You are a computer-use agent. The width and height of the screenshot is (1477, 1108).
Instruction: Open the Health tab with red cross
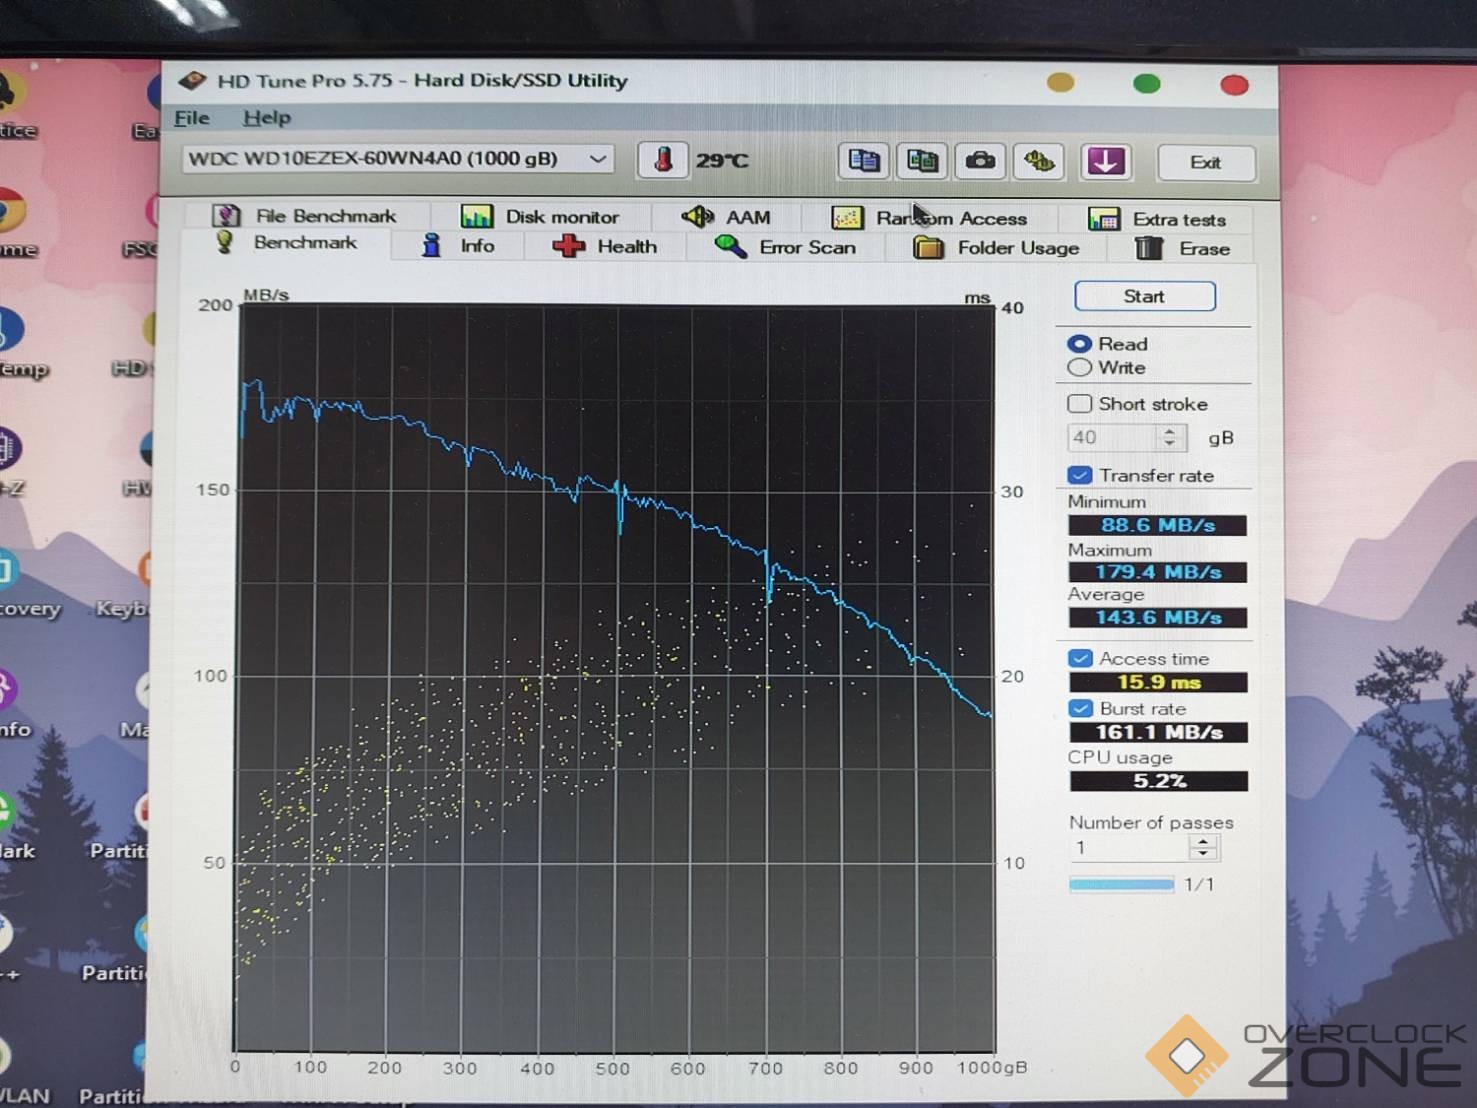click(x=605, y=246)
